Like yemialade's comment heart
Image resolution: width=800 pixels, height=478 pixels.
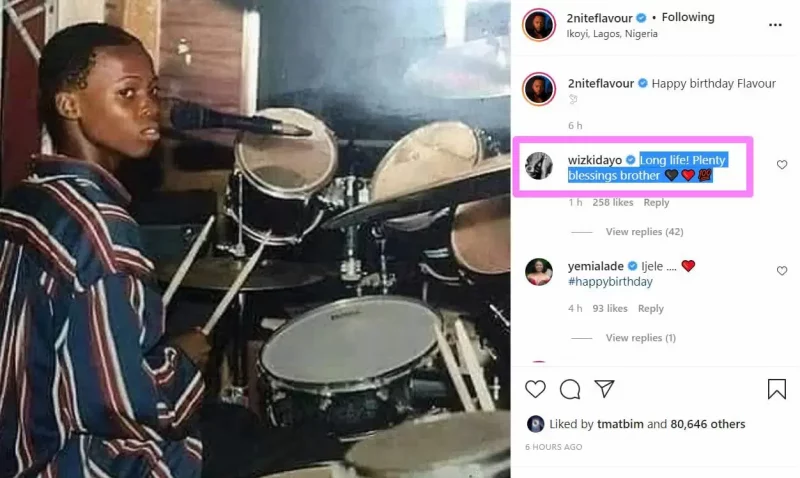[x=782, y=270]
